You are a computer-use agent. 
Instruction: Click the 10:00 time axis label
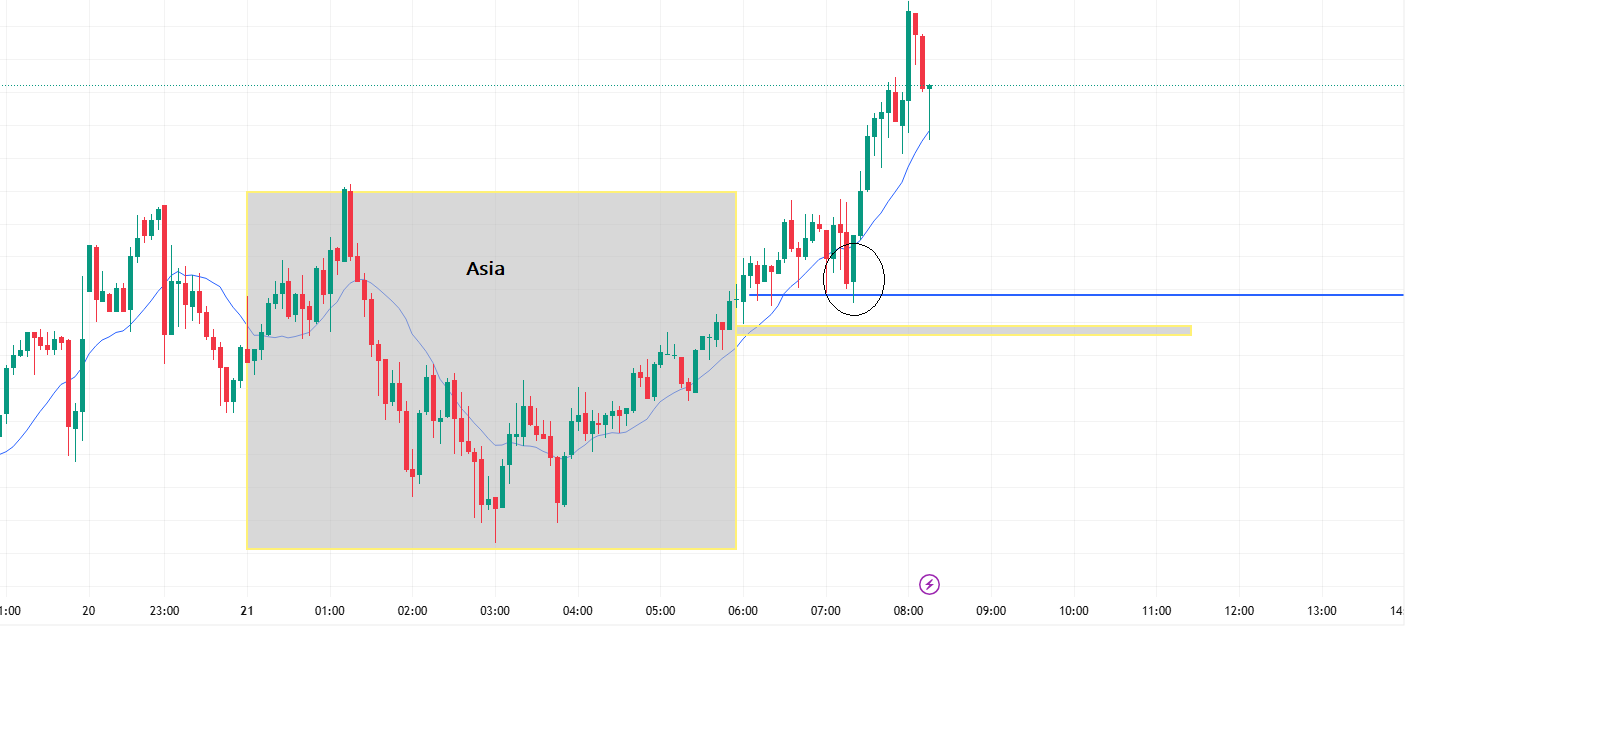point(1074,611)
